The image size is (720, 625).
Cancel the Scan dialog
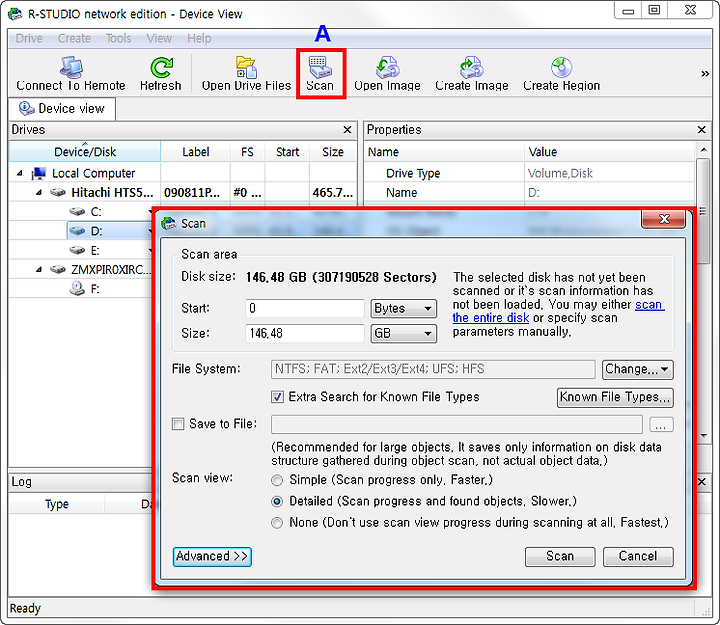coord(638,557)
